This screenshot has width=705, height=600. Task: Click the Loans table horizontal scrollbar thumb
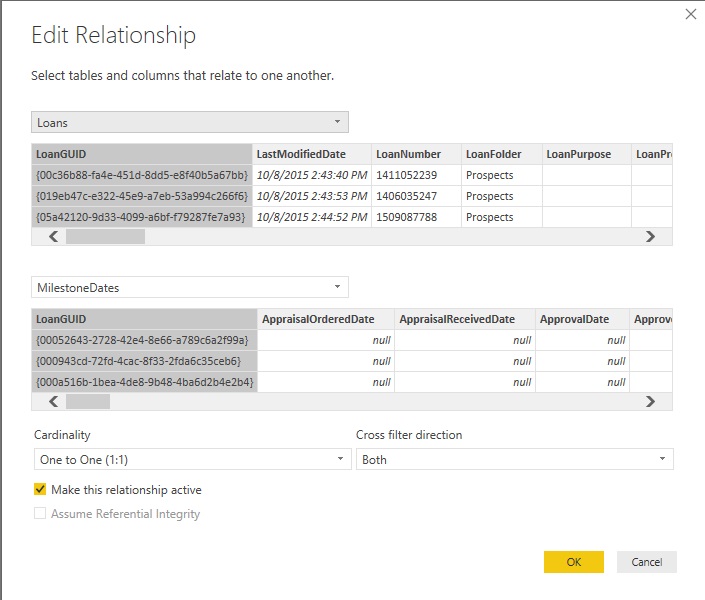[105, 237]
